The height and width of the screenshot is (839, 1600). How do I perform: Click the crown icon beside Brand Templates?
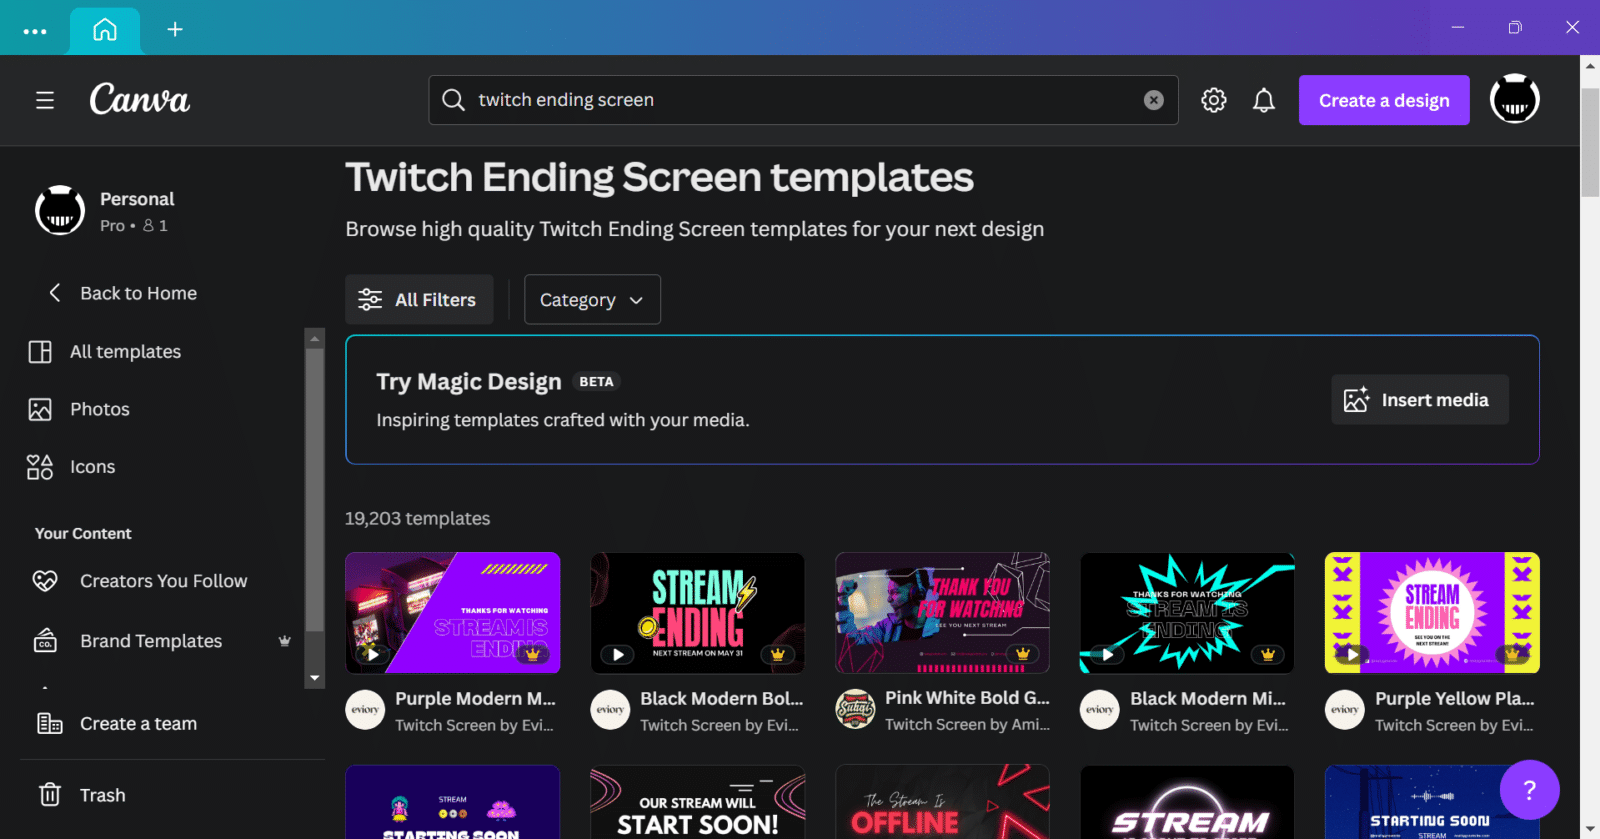tap(285, 641)
